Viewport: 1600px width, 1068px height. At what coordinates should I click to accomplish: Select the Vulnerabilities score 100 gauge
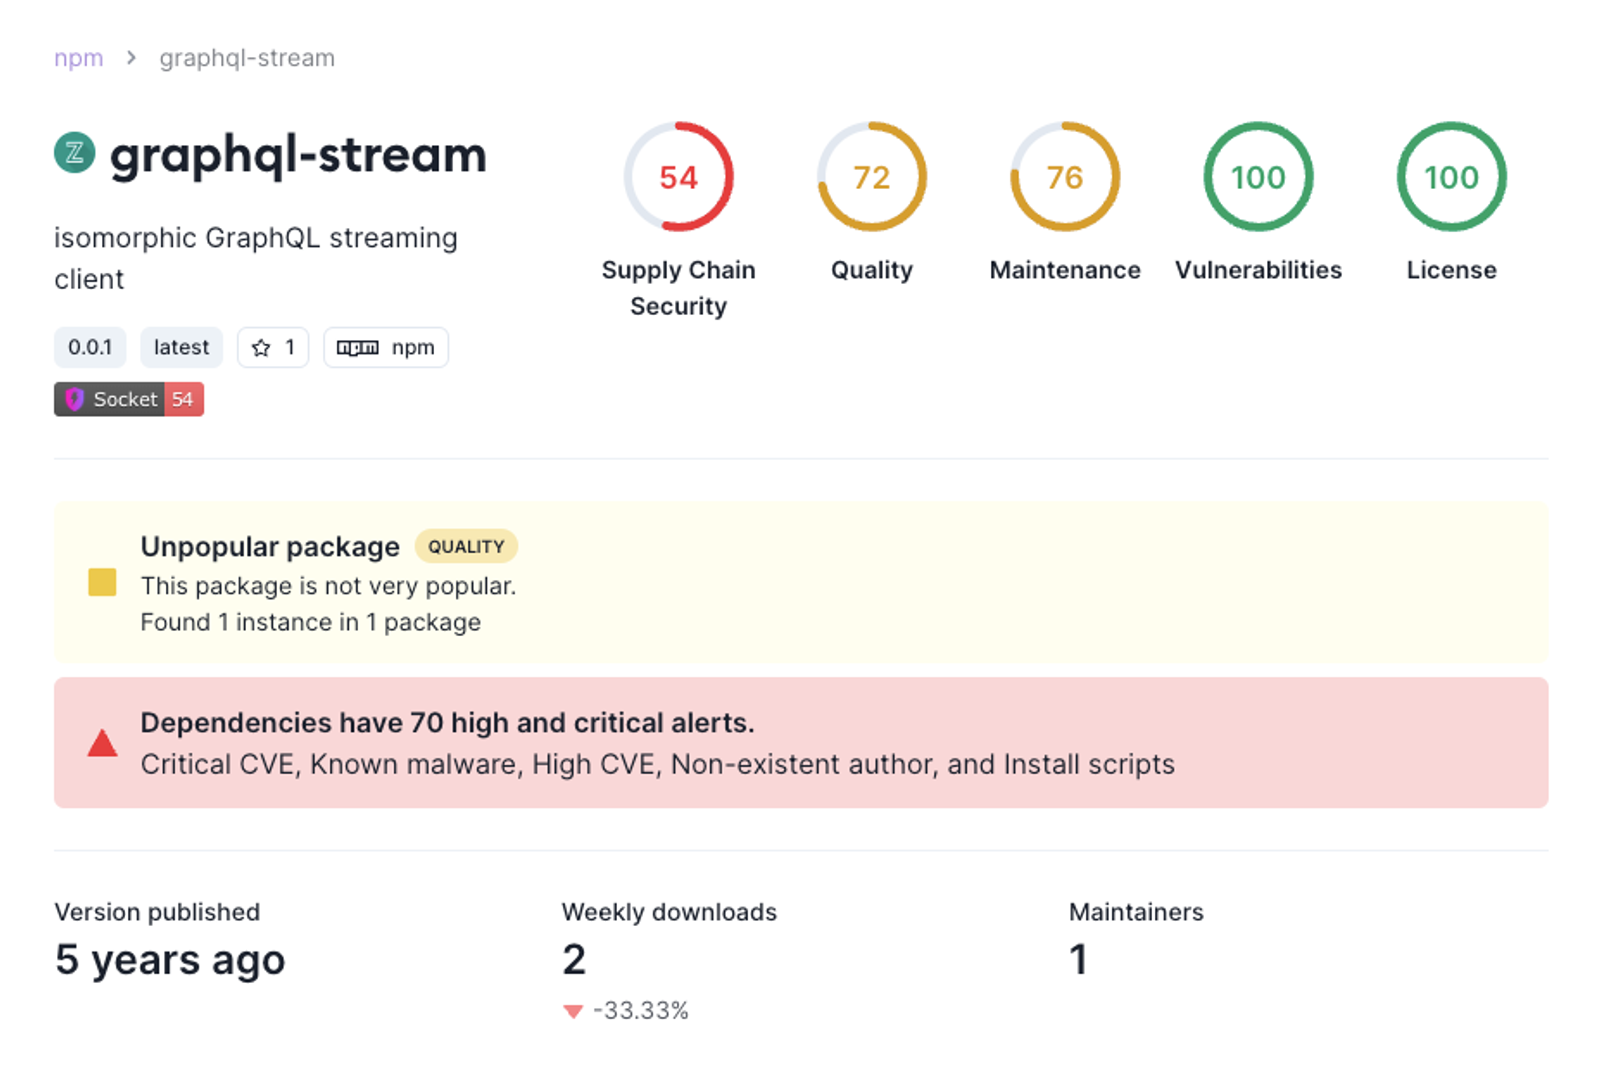coord(1258,177)
